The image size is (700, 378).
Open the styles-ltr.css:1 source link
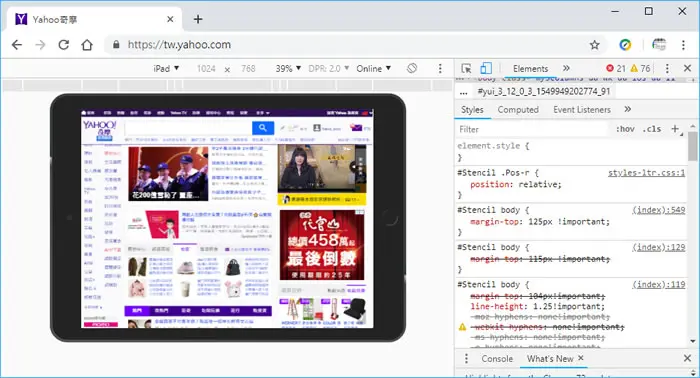(x=646, y=173)
